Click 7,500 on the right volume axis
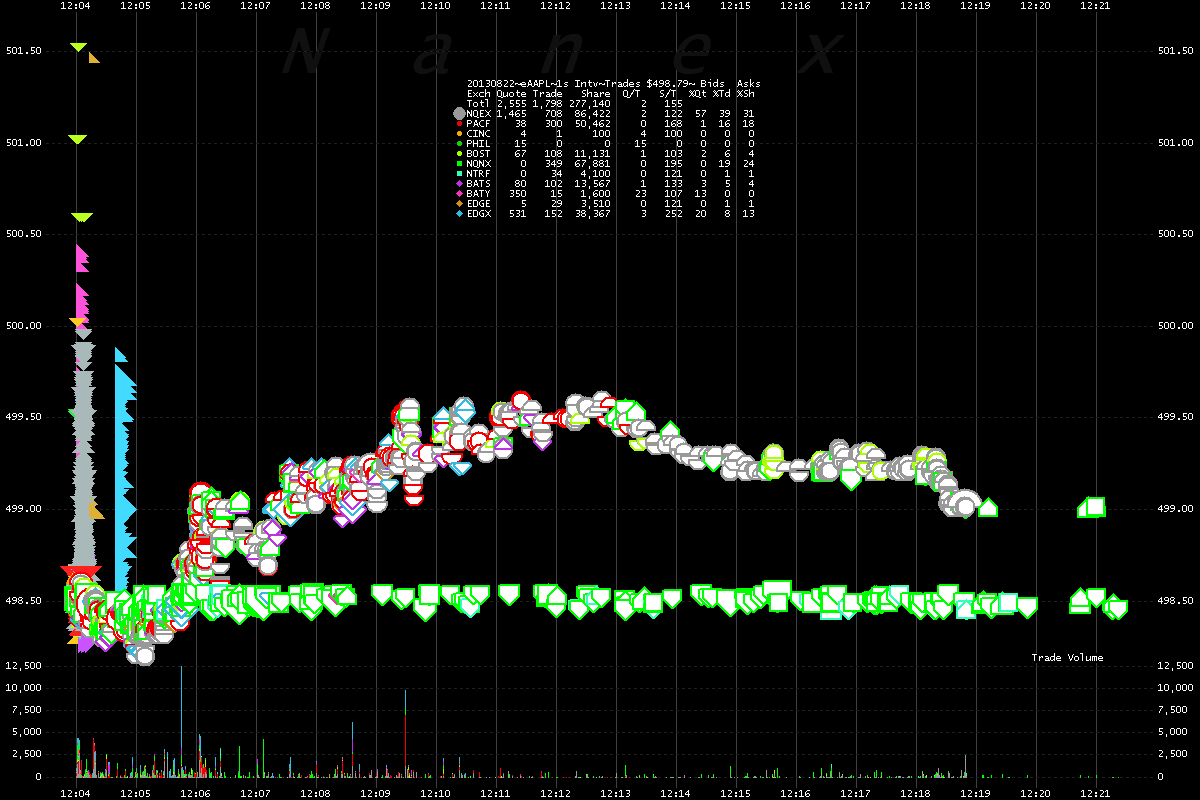1200x800 pixels. click(1172, 710)
